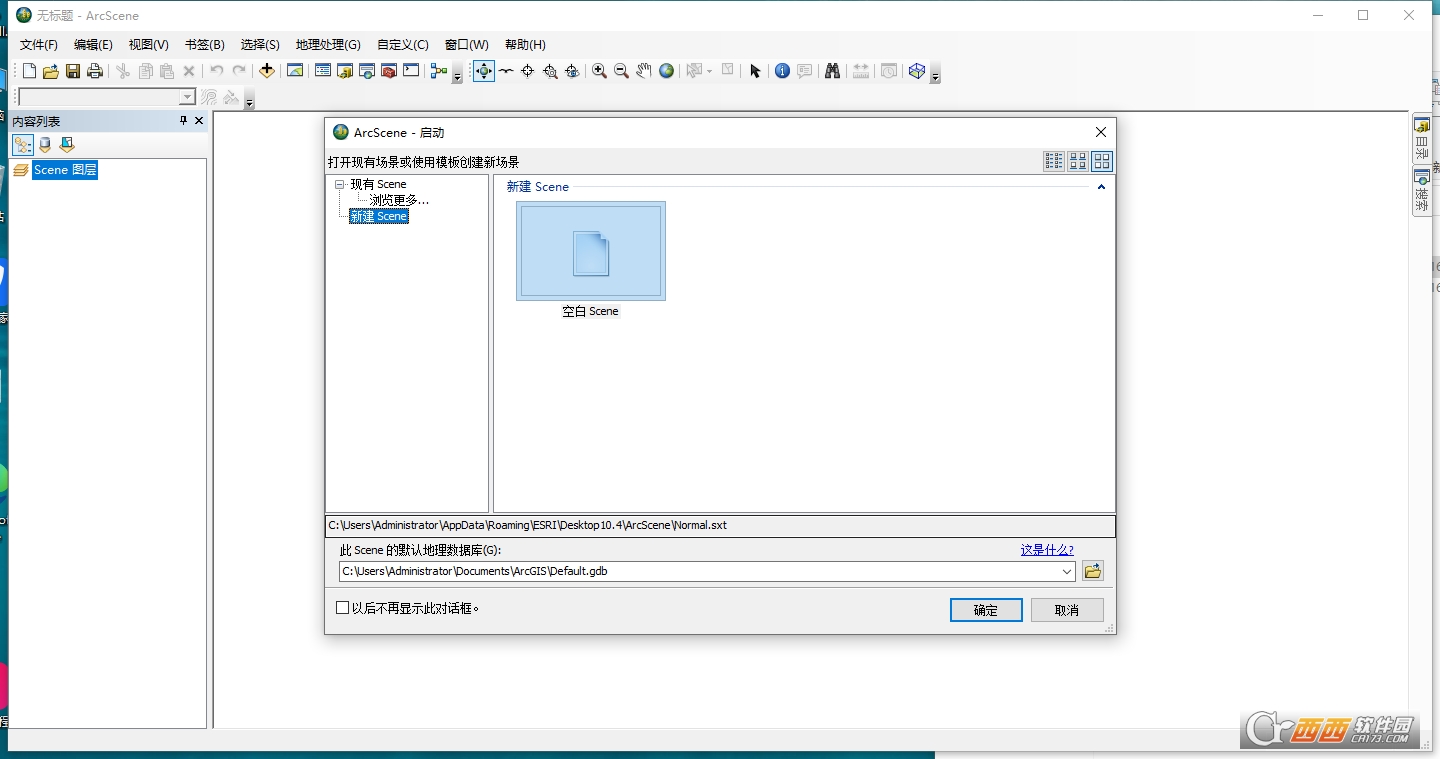Click the 确定 button
This screenshot has height=759, width=1440.
986,610
